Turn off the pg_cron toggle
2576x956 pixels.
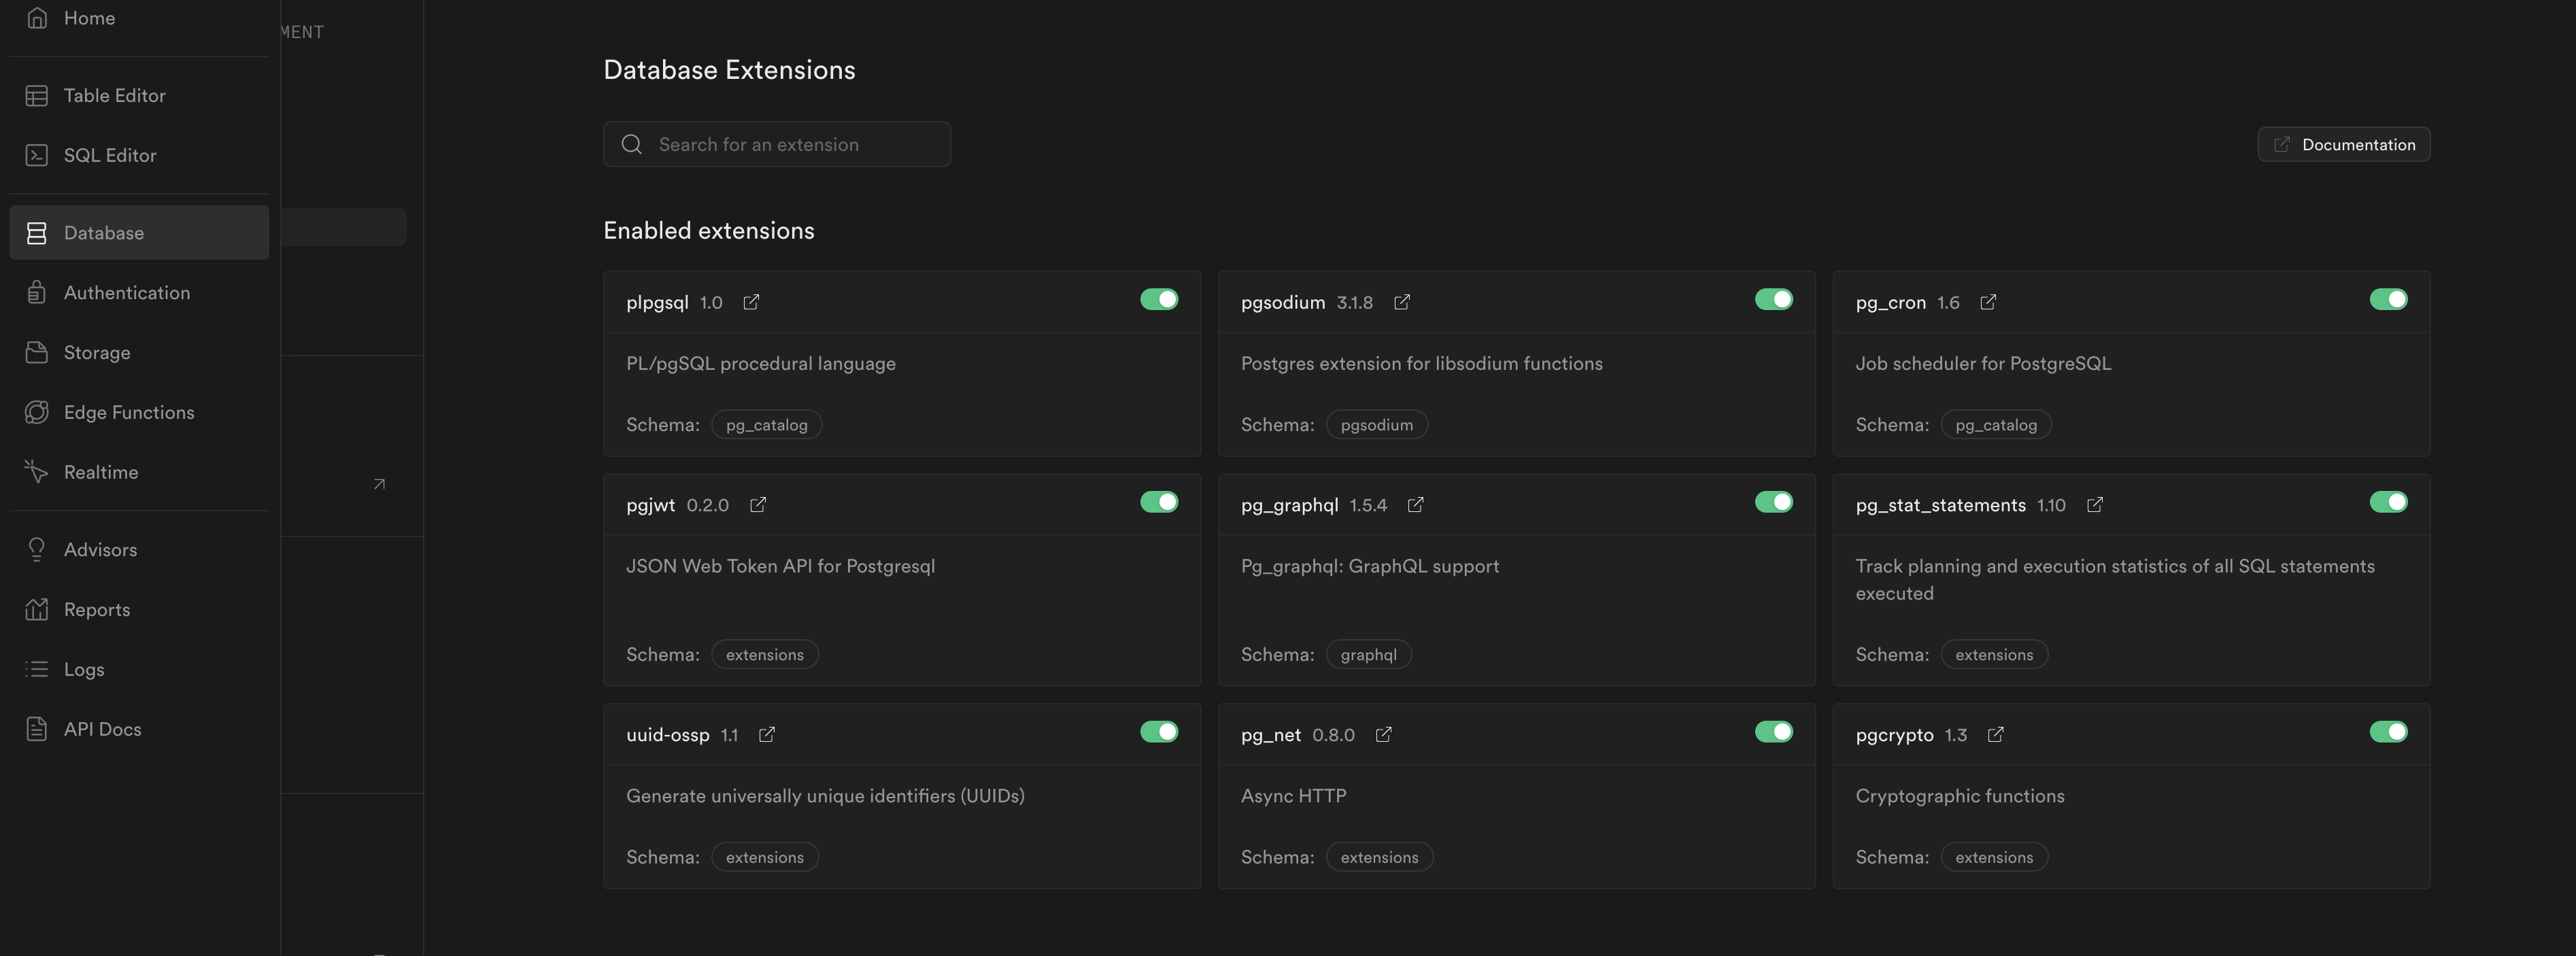coord(2388,300)
